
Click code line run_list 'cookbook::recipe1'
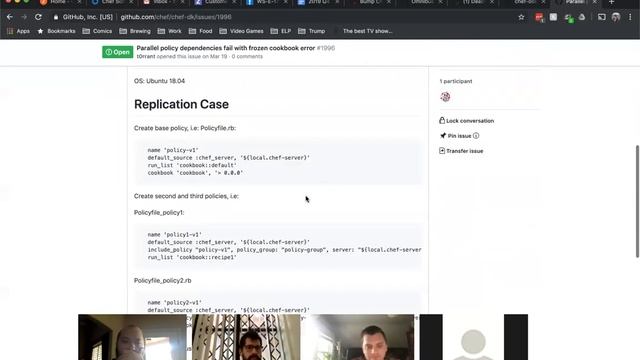pyautogui.click(x=192, y=258)
